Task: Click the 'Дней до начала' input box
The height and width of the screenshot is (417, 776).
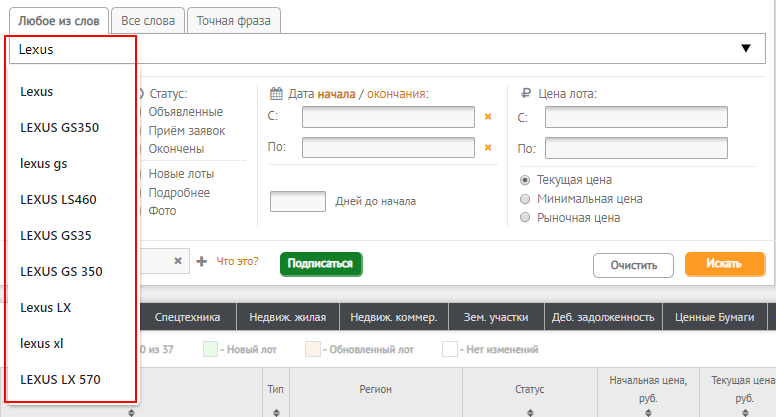Action: (298, 201)
